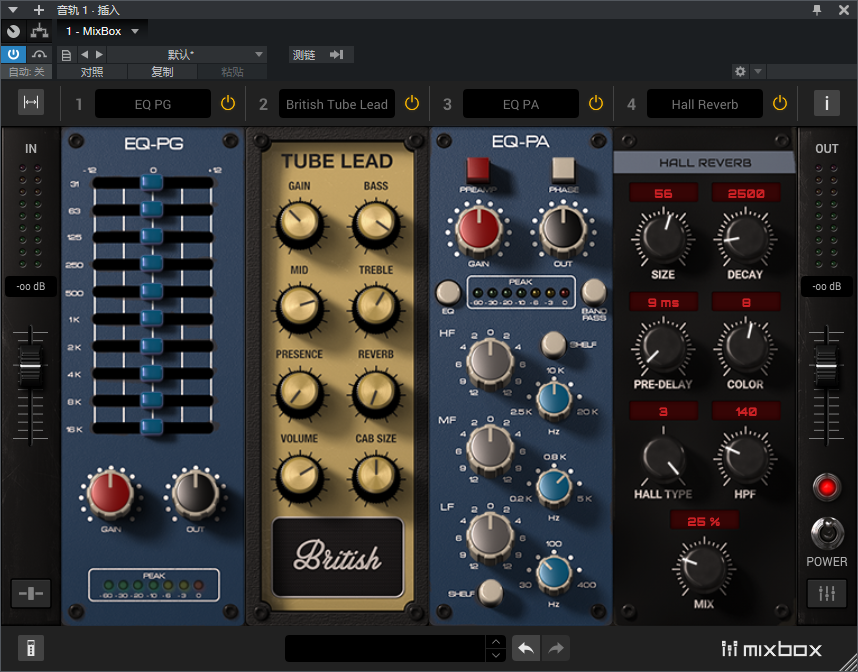Click the bottom-left remote device icon
The height and width of the screenshot is (672, 858).
point(31,649)
